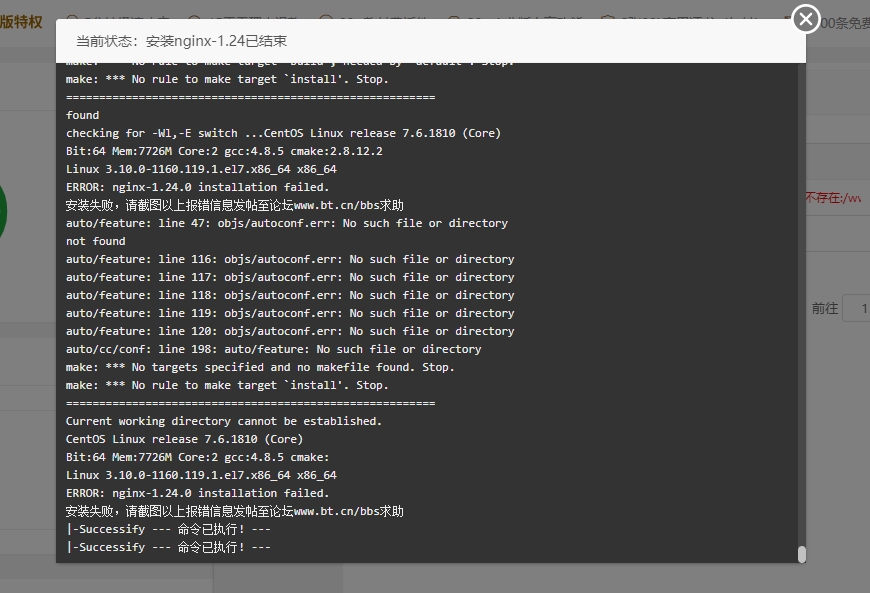
Task: Close the nginx install log dialog
Action: point(806,19)
